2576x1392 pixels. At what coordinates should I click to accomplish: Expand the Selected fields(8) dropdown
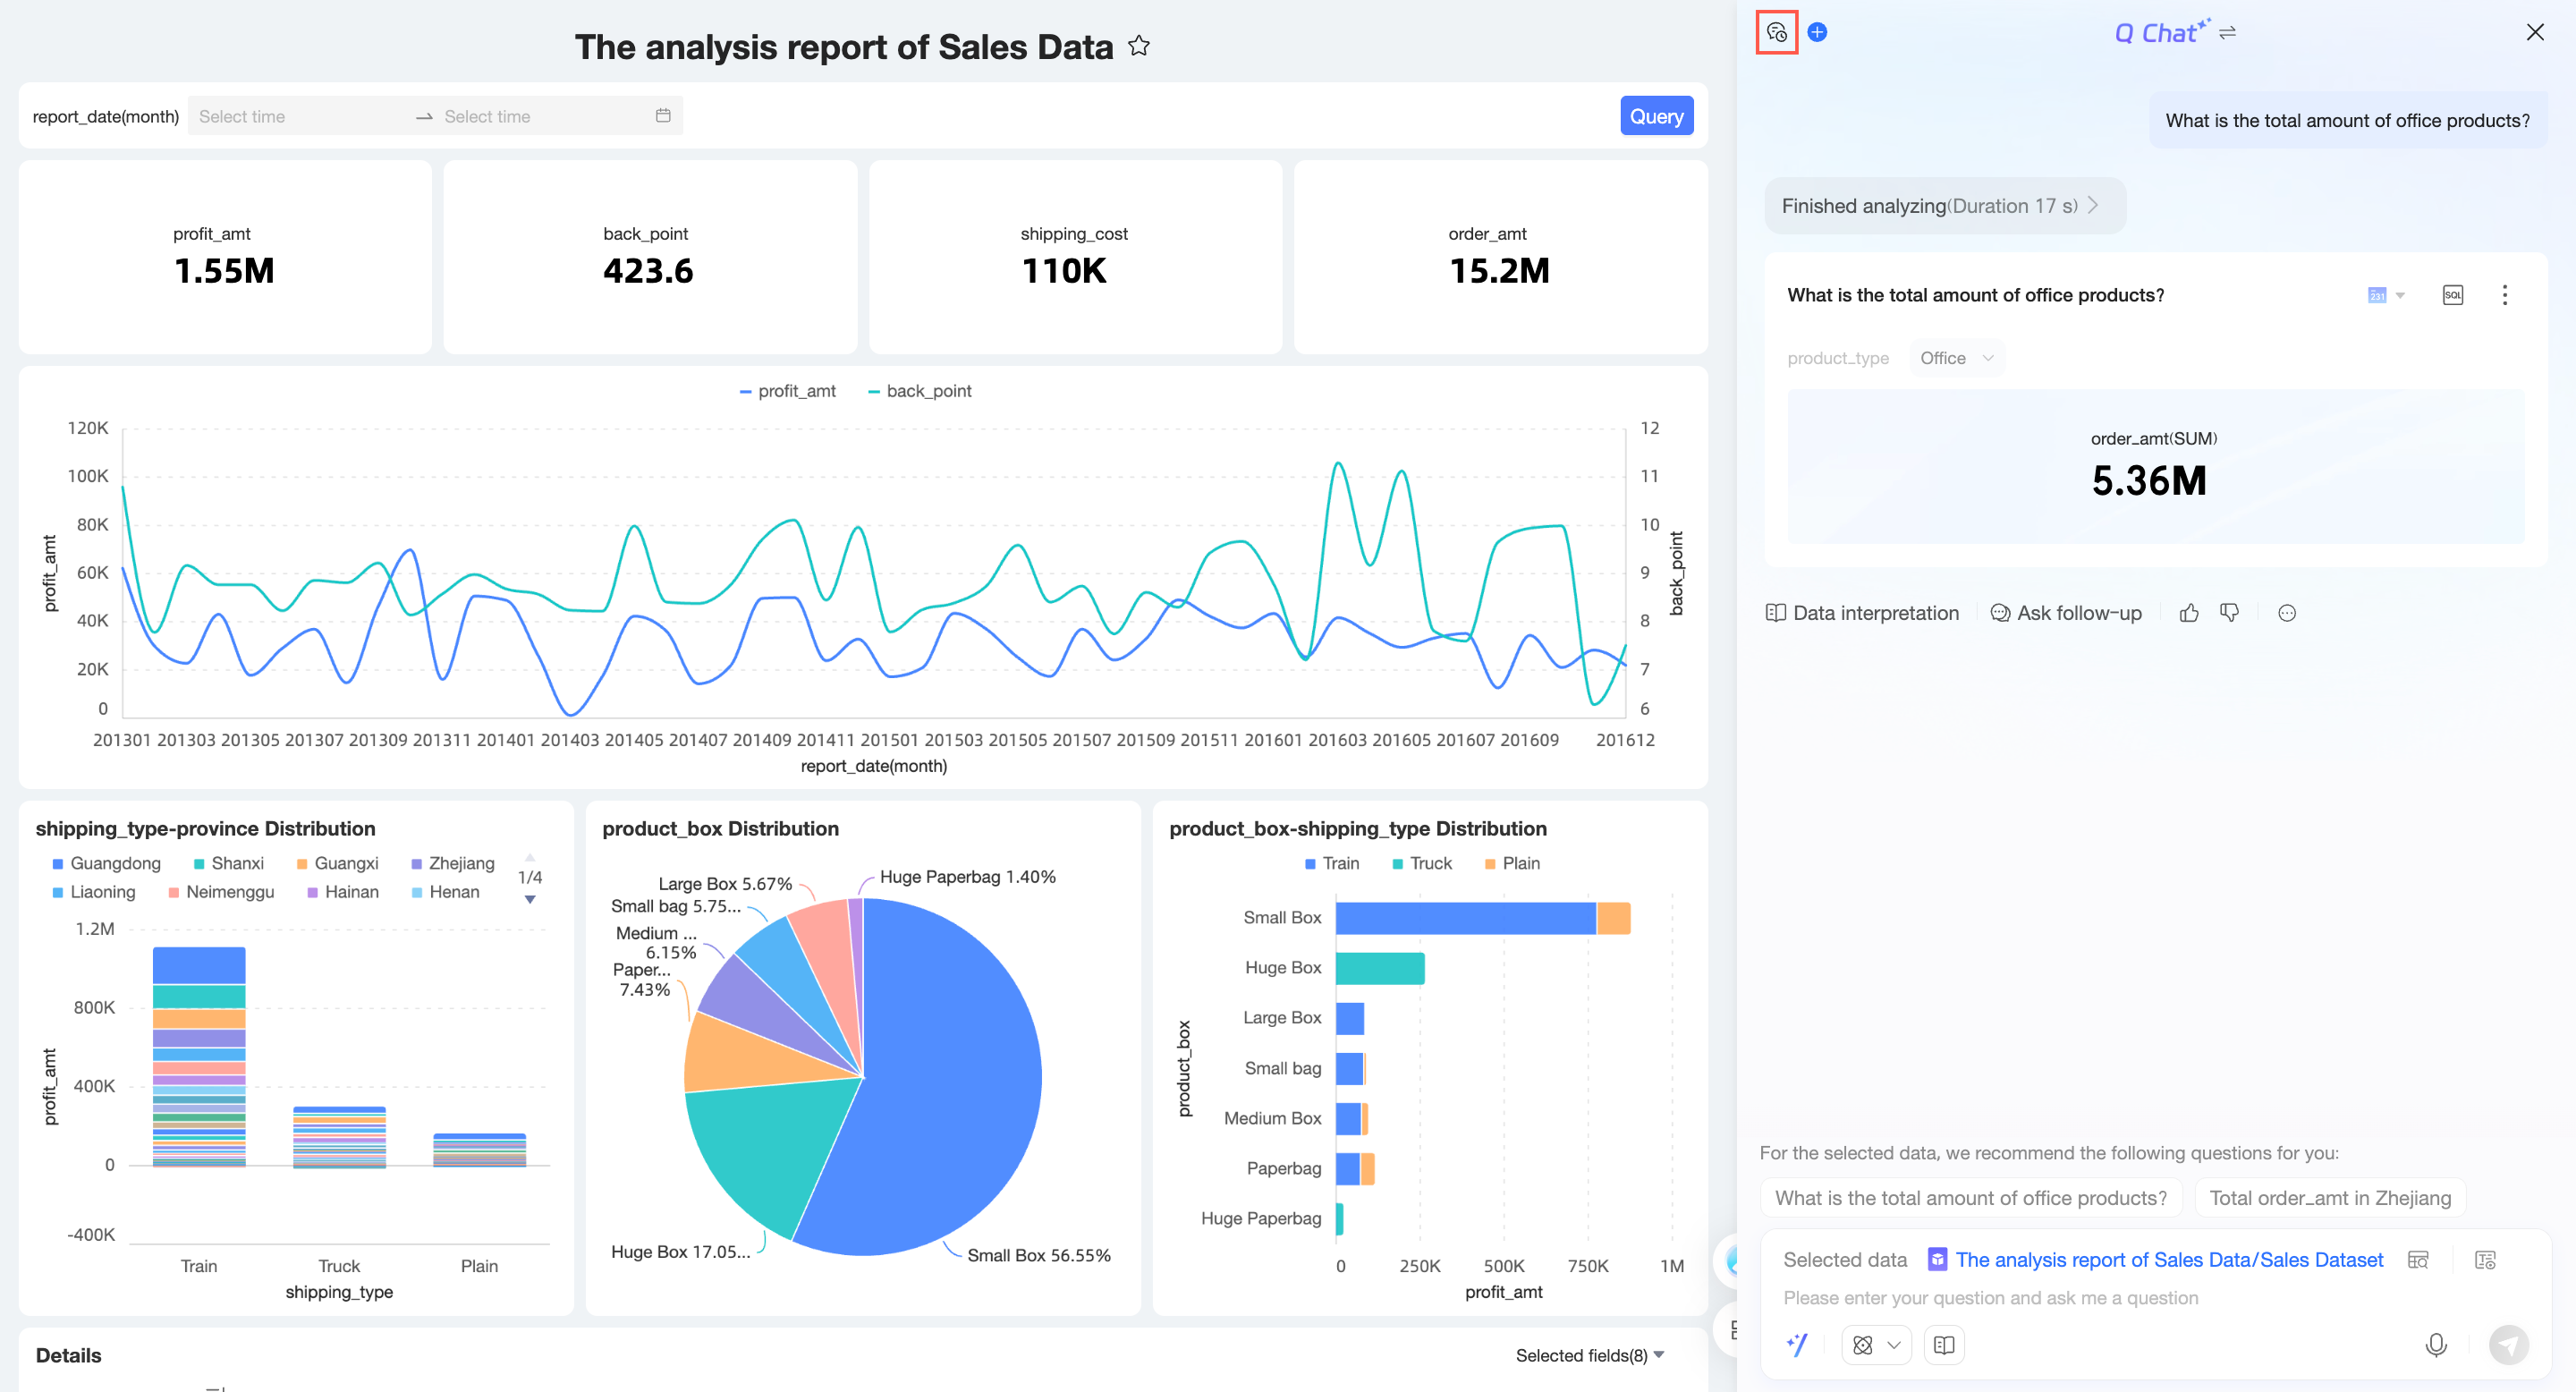pos(1589,1355)
